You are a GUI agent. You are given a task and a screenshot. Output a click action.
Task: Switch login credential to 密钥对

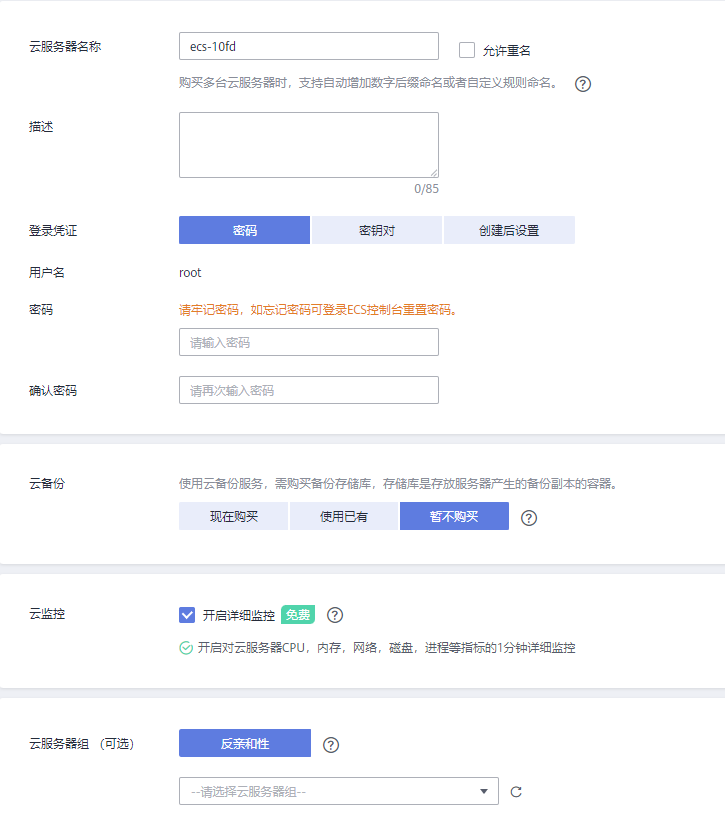(377, 230)
